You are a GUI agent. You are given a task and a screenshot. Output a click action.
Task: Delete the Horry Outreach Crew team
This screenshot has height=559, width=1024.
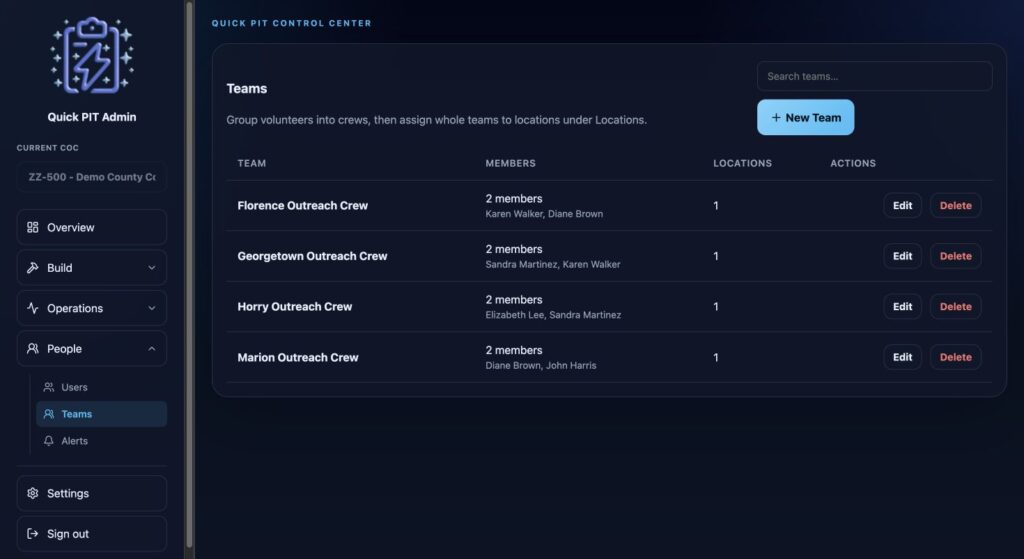coord(955,306)
